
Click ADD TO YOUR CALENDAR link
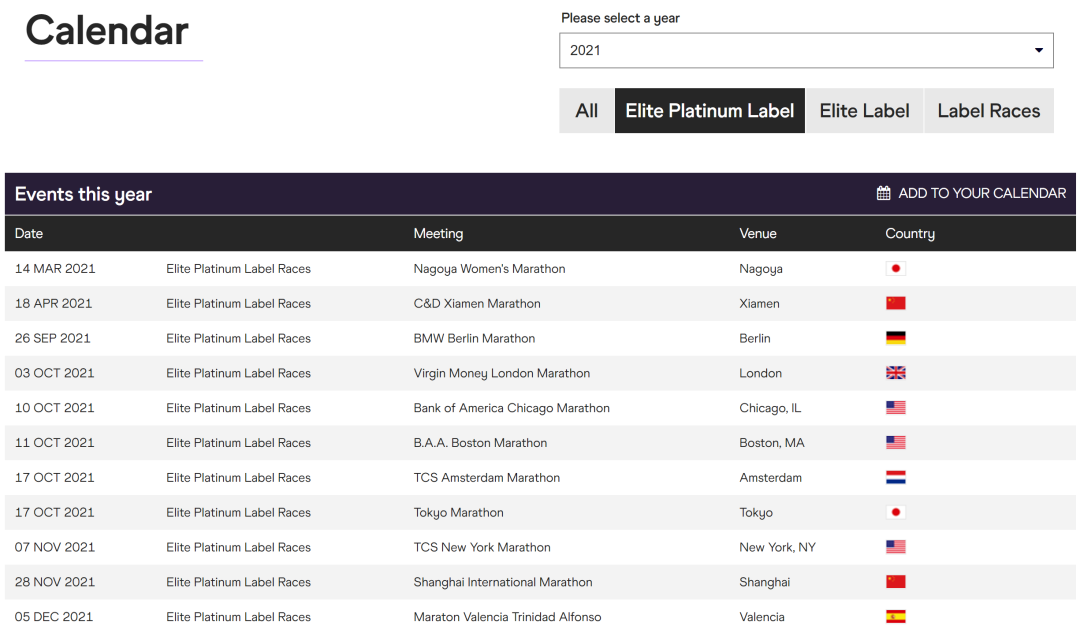coord(981,193)
